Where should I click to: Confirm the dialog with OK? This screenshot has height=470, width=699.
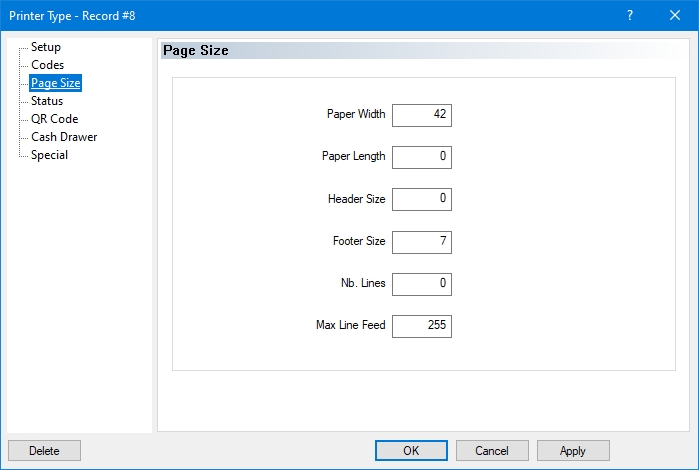(x=411, y=451)
